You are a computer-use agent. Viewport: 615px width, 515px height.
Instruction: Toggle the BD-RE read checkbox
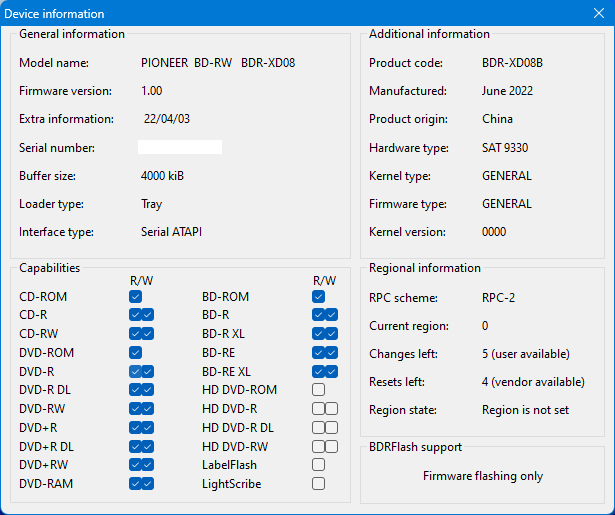point(318,353)
